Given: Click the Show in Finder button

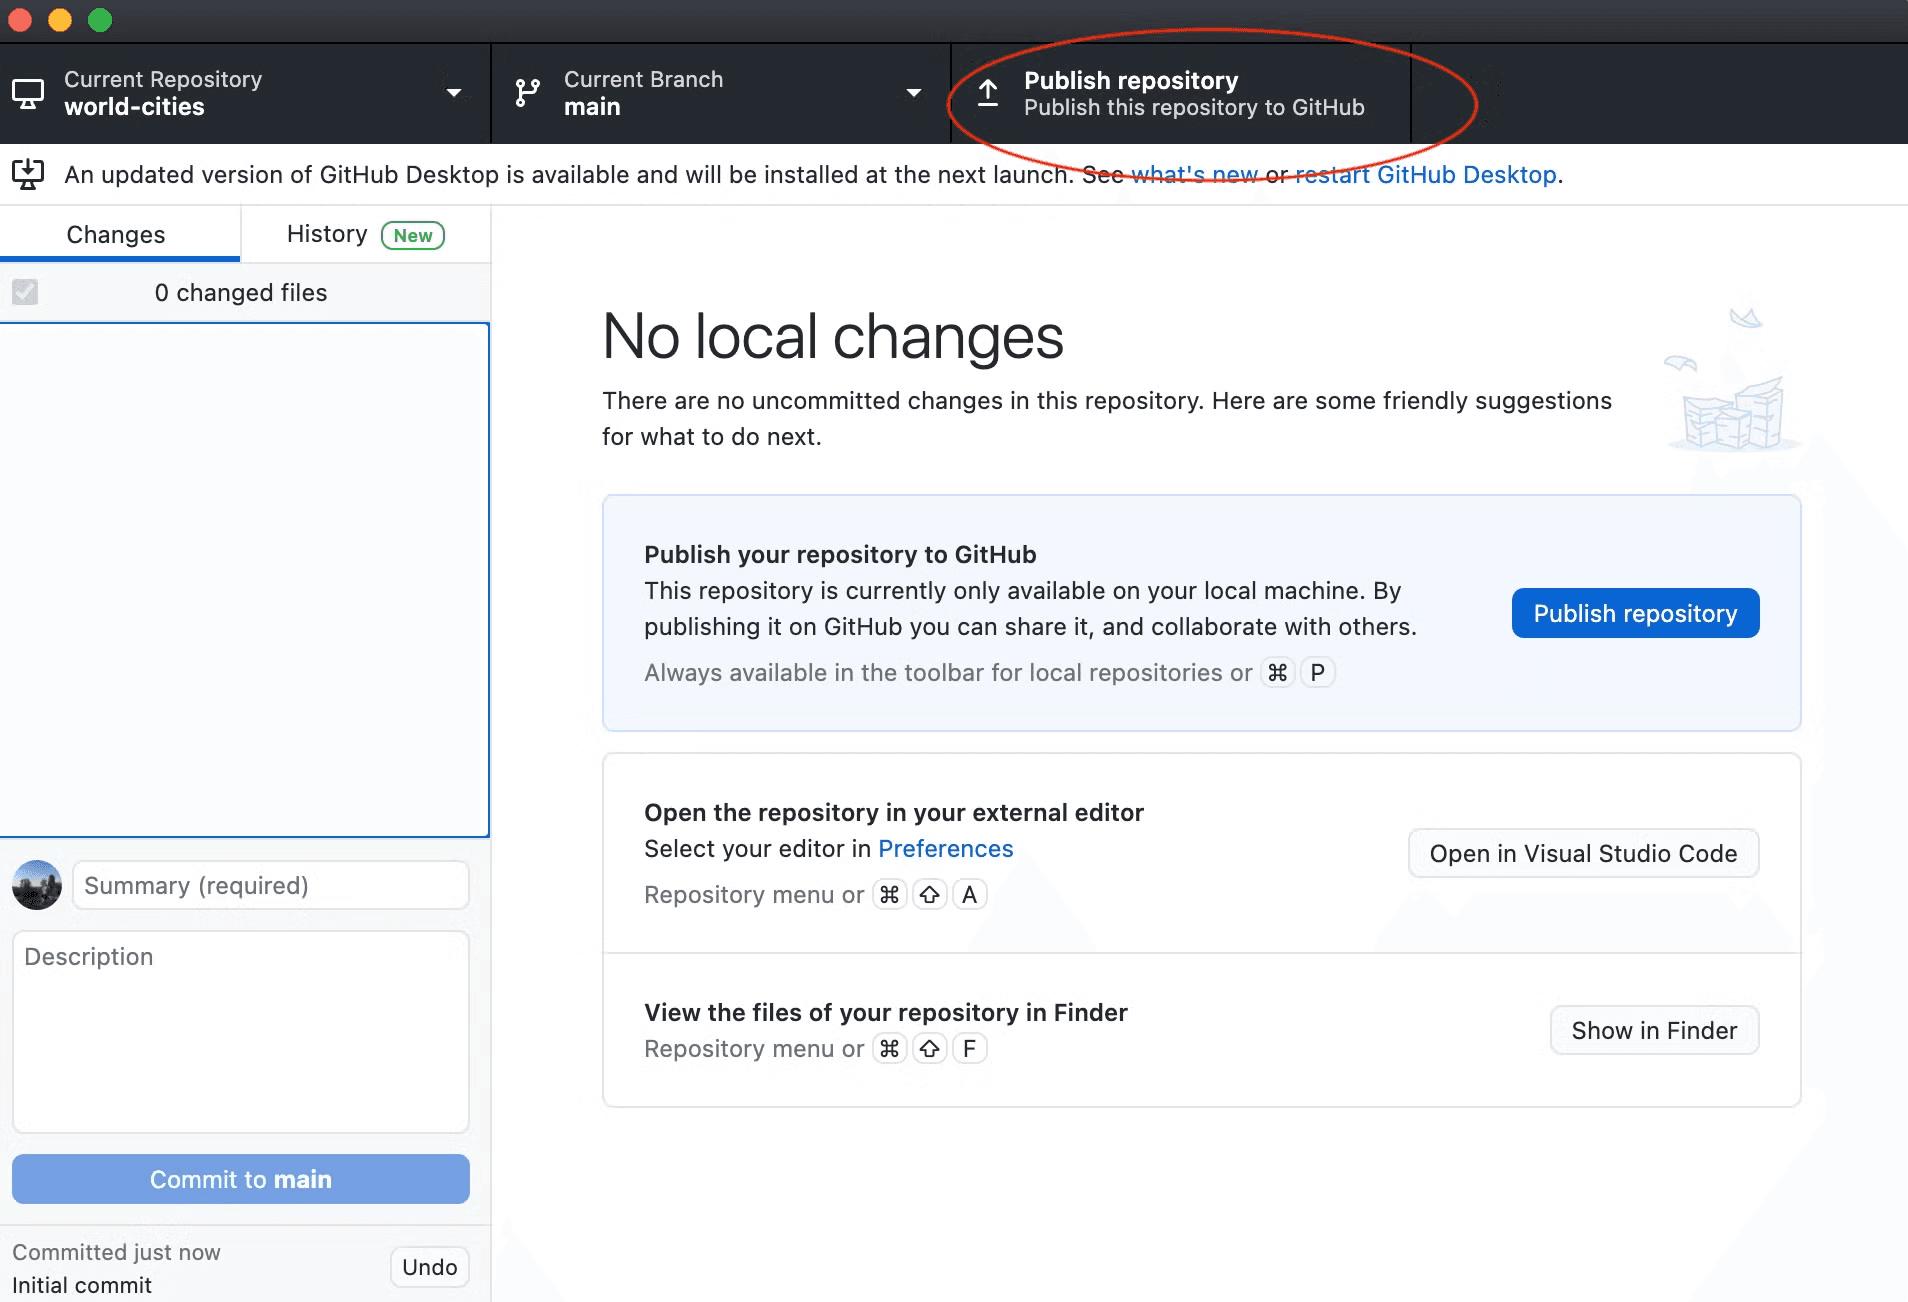Looking at the screenshot, I should (1654, 1030).
